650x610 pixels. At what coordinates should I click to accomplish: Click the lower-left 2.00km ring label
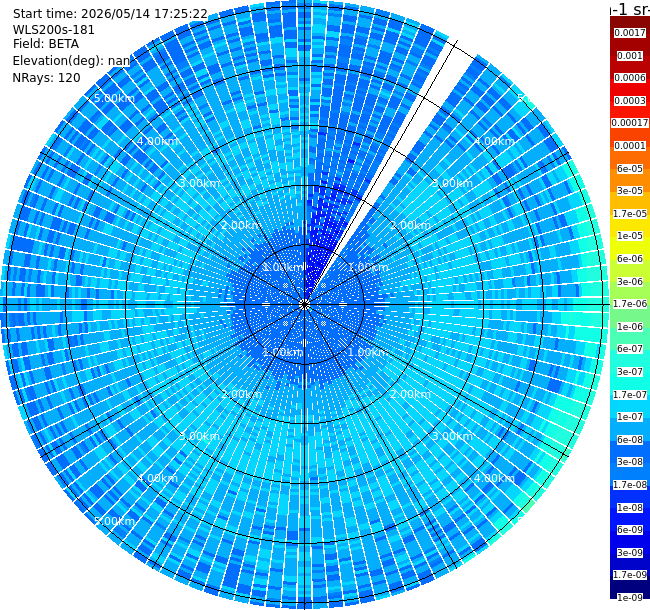click(241, 394)
